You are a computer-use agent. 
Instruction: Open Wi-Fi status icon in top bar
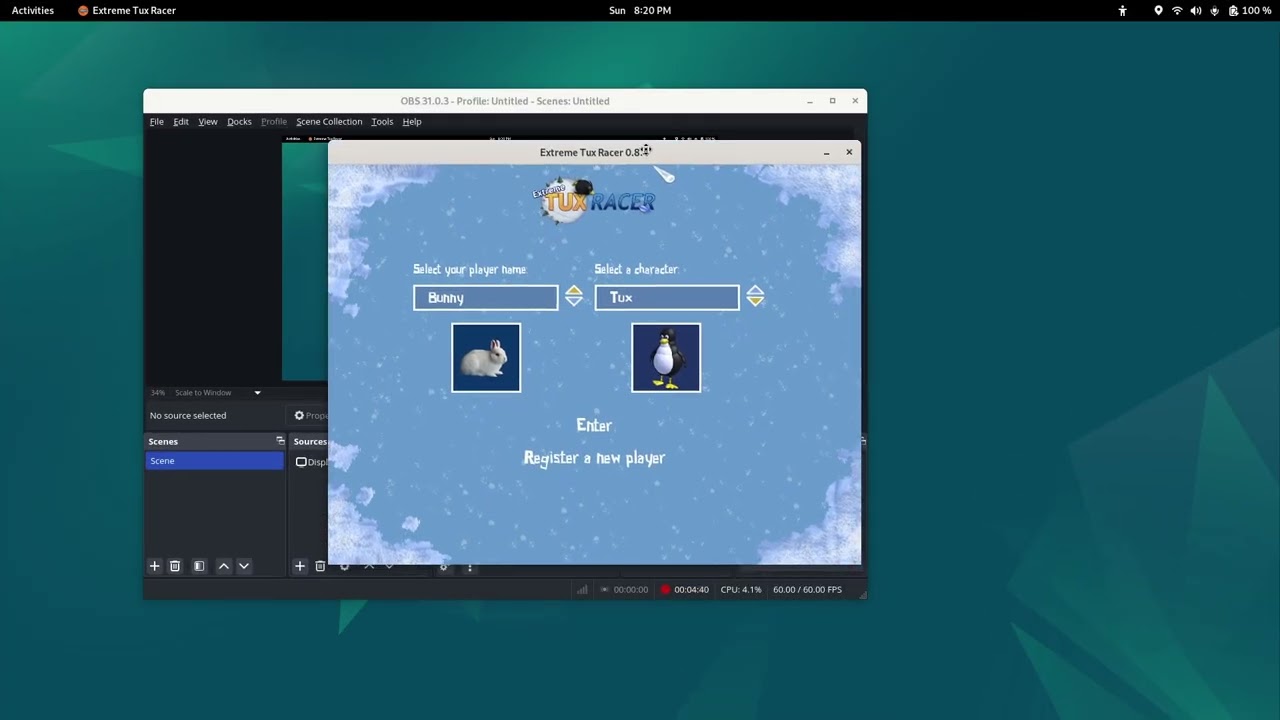point(1177,11)
